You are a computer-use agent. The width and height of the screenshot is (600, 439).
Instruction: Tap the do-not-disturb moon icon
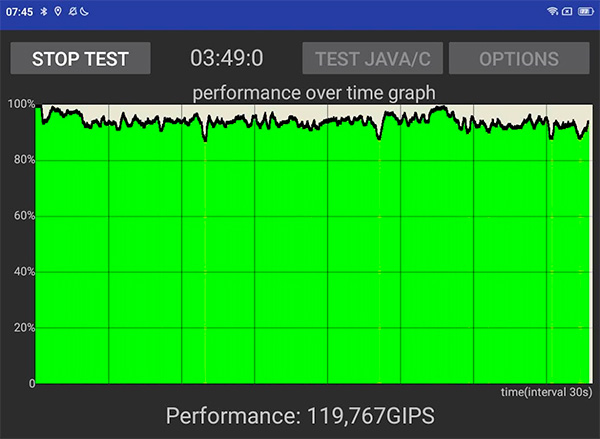click(84, 11)
